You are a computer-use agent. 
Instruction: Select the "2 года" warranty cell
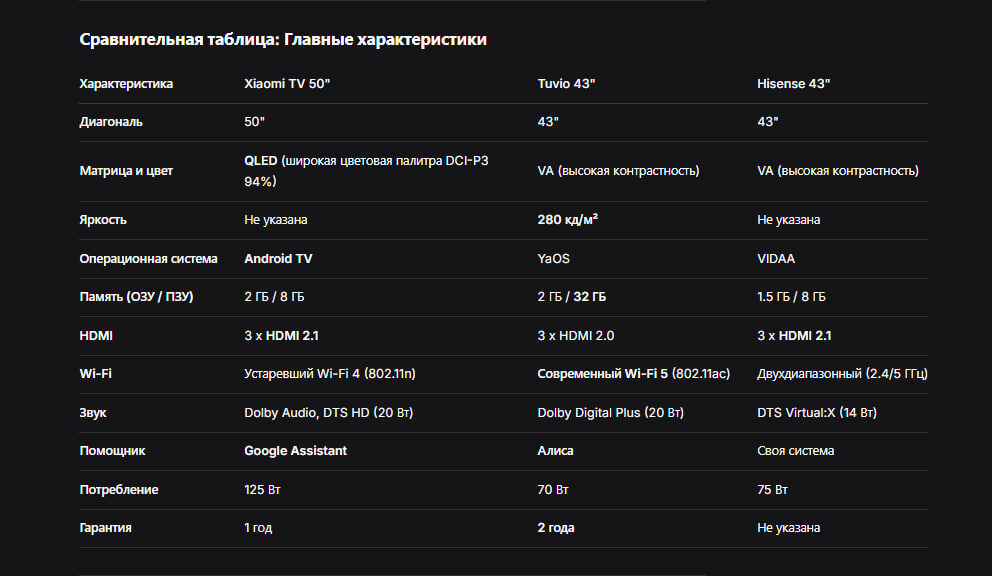[556, 528]
